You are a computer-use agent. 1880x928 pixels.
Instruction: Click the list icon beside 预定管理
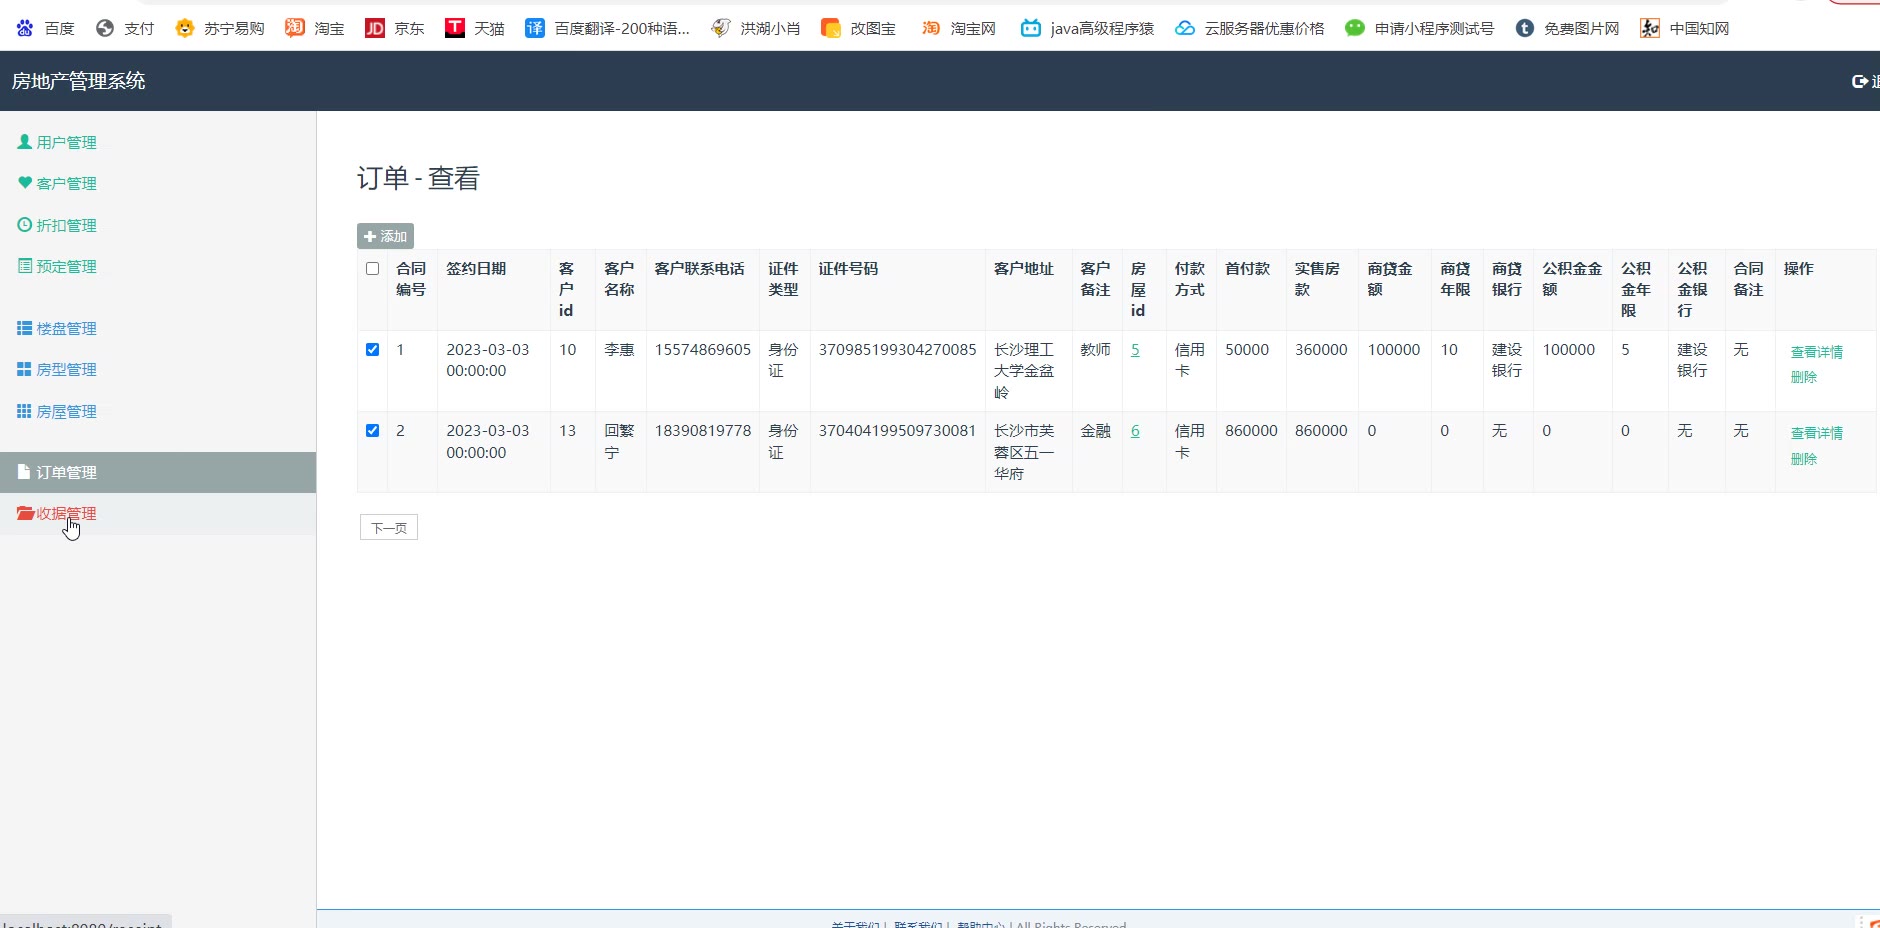(x=25, y=266)
